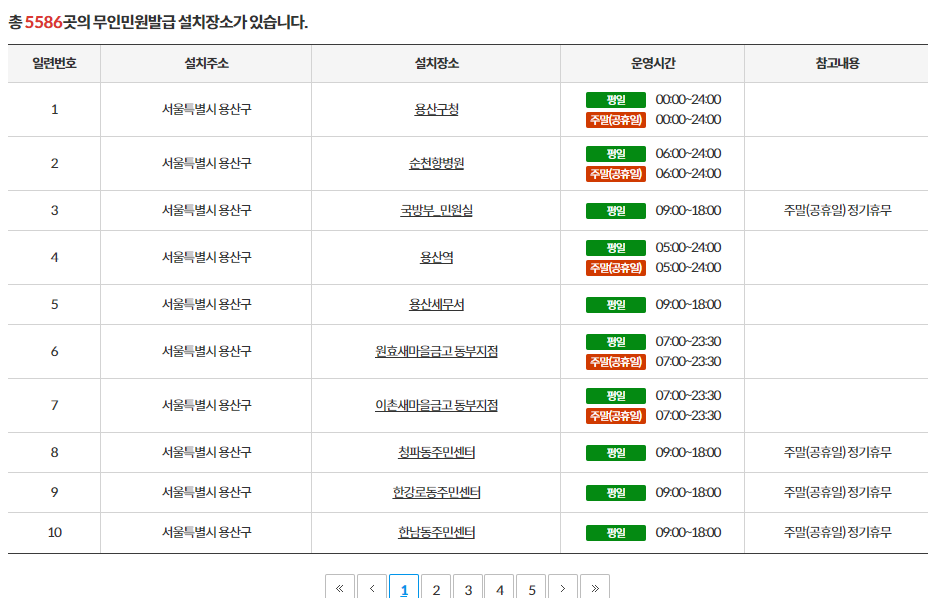Screen dimensions: 928x598
Task: Open the 한남동주민센터 location link
Action: click(436, 532)
